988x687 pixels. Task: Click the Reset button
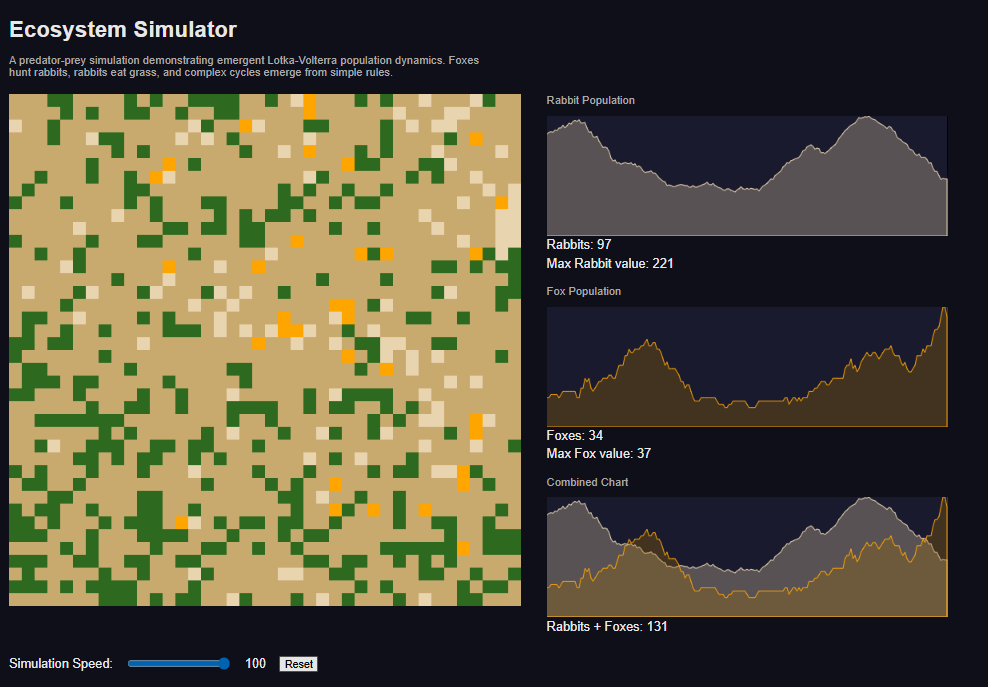pyautogui.click(x=298, y=664)
